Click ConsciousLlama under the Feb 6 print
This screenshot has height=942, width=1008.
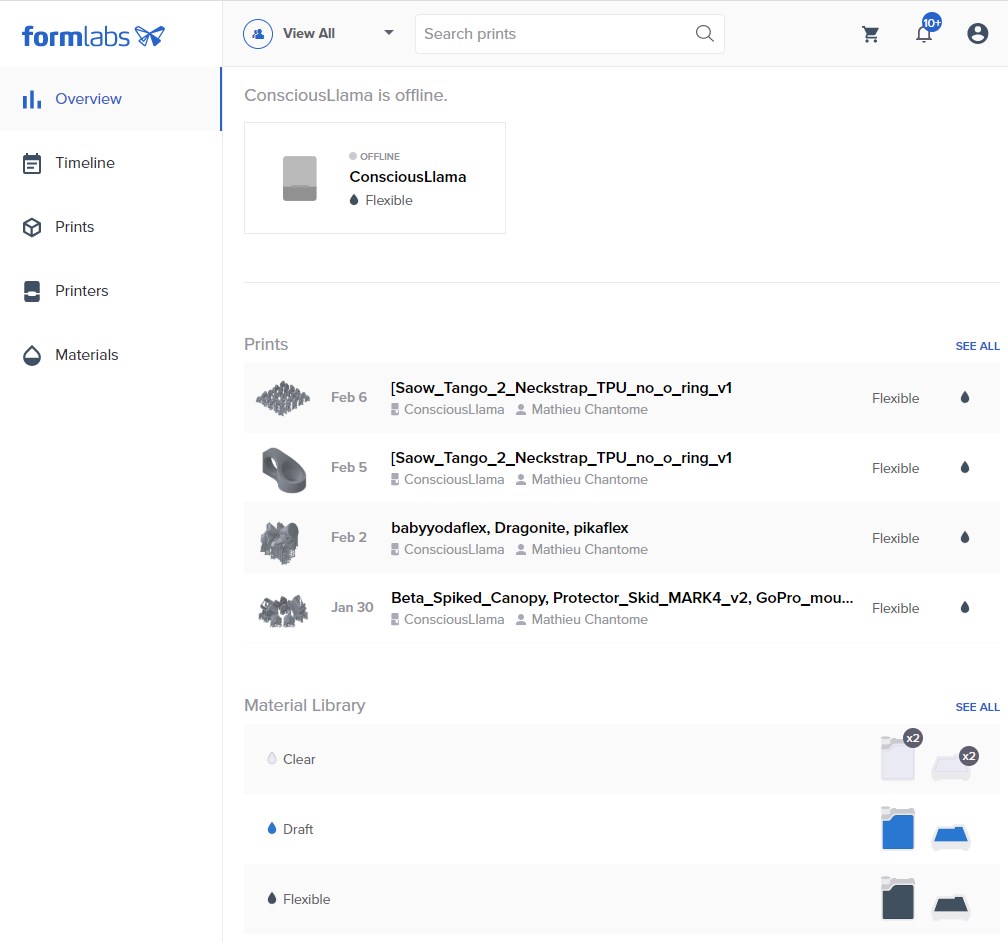click(454, 410)
